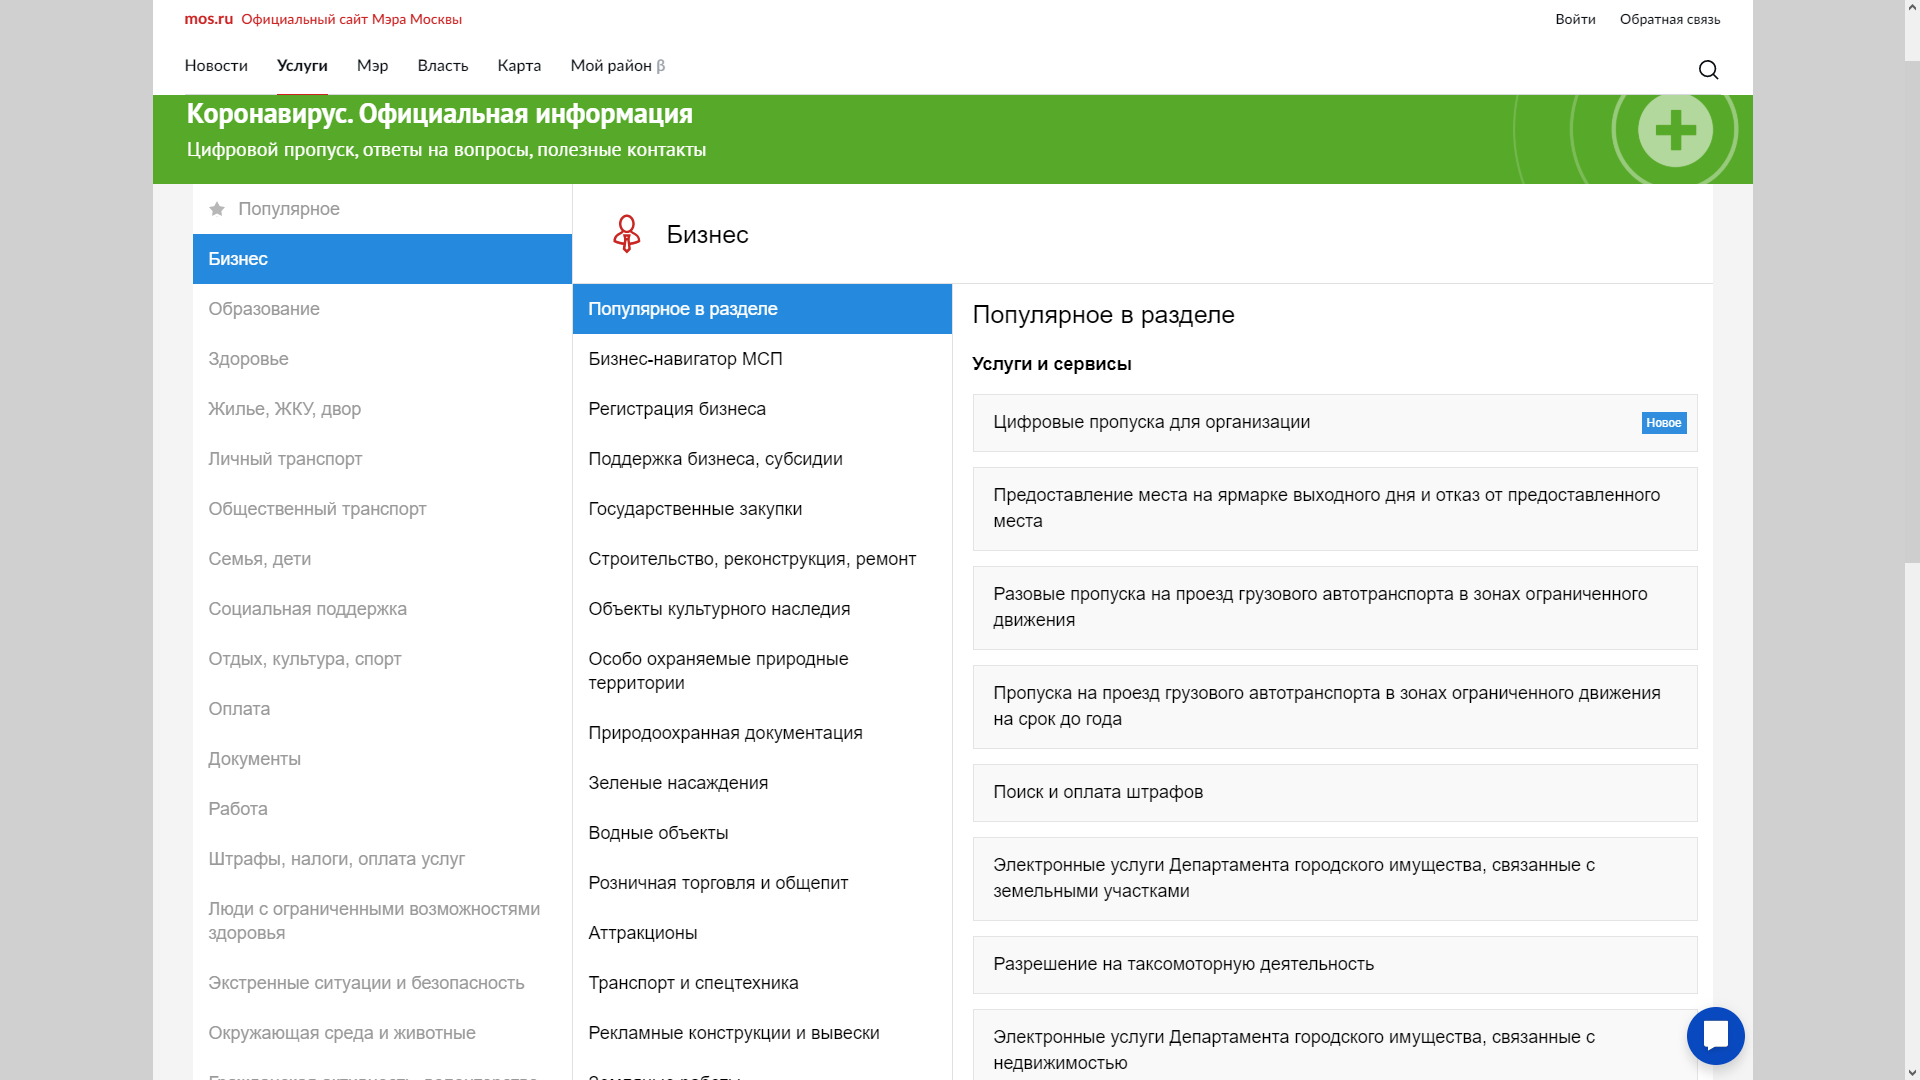1920x1080 pixels.
Task: Open Природоохранная документация subcategory
Action: click(762, 733)
